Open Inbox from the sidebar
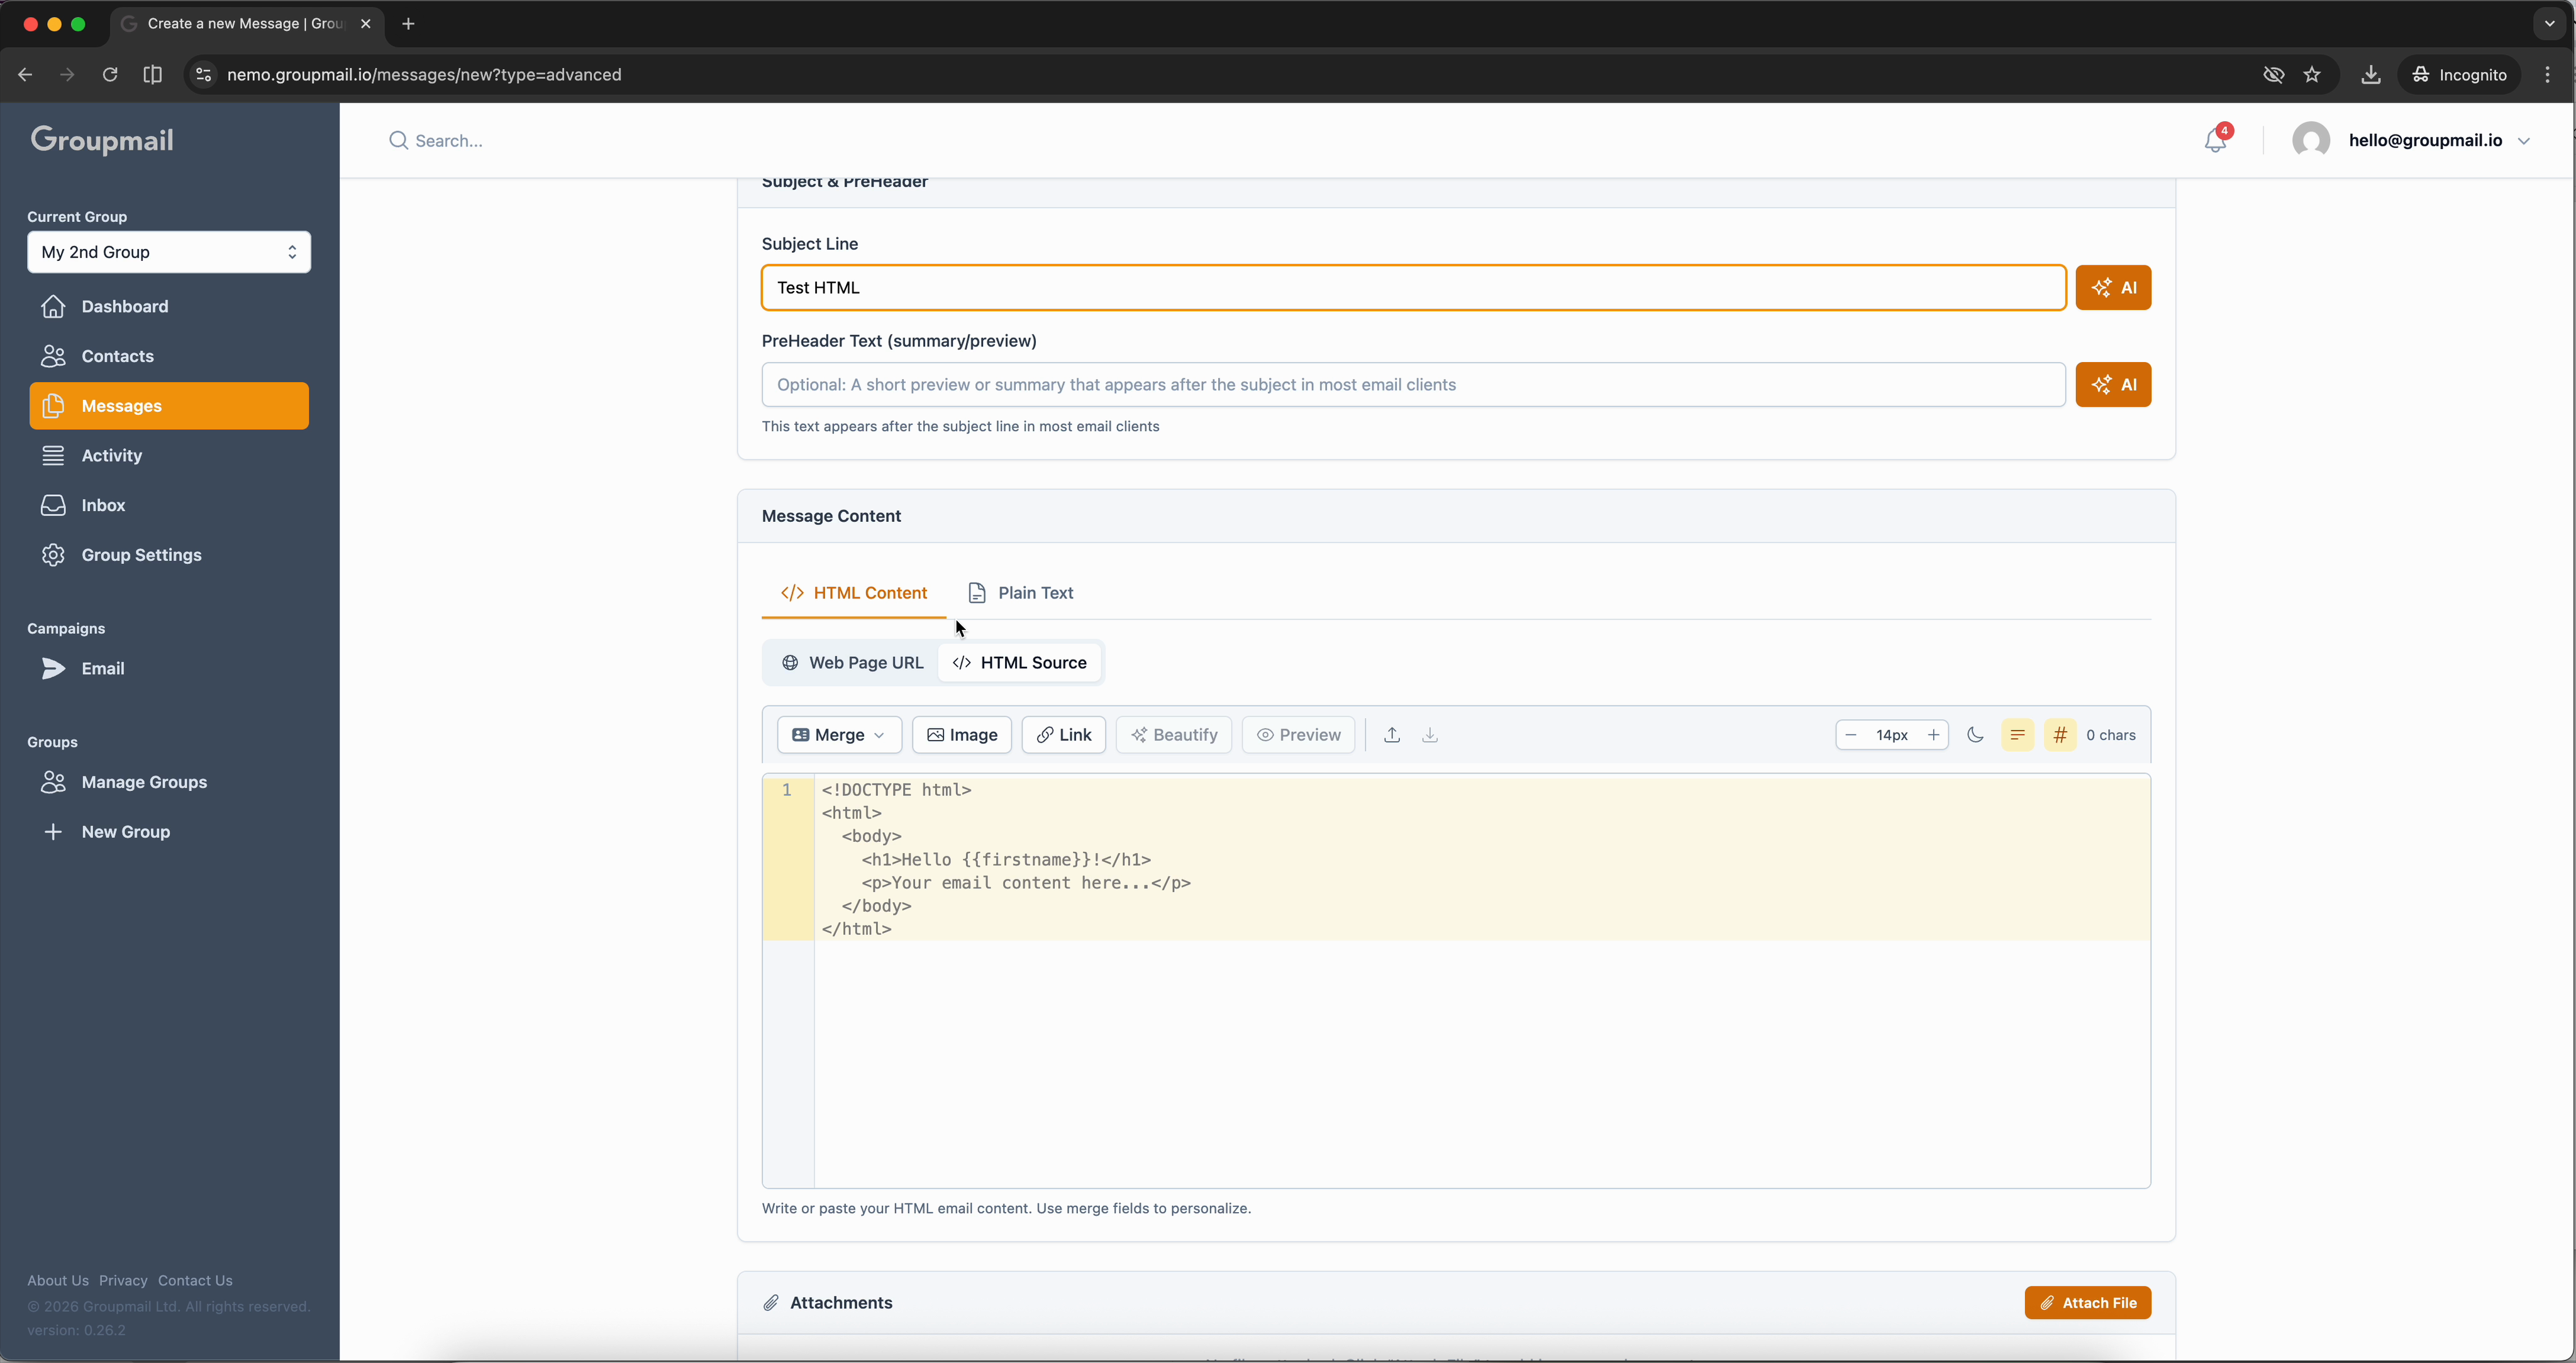The image size is (2576, 1363). click(103, 505)
